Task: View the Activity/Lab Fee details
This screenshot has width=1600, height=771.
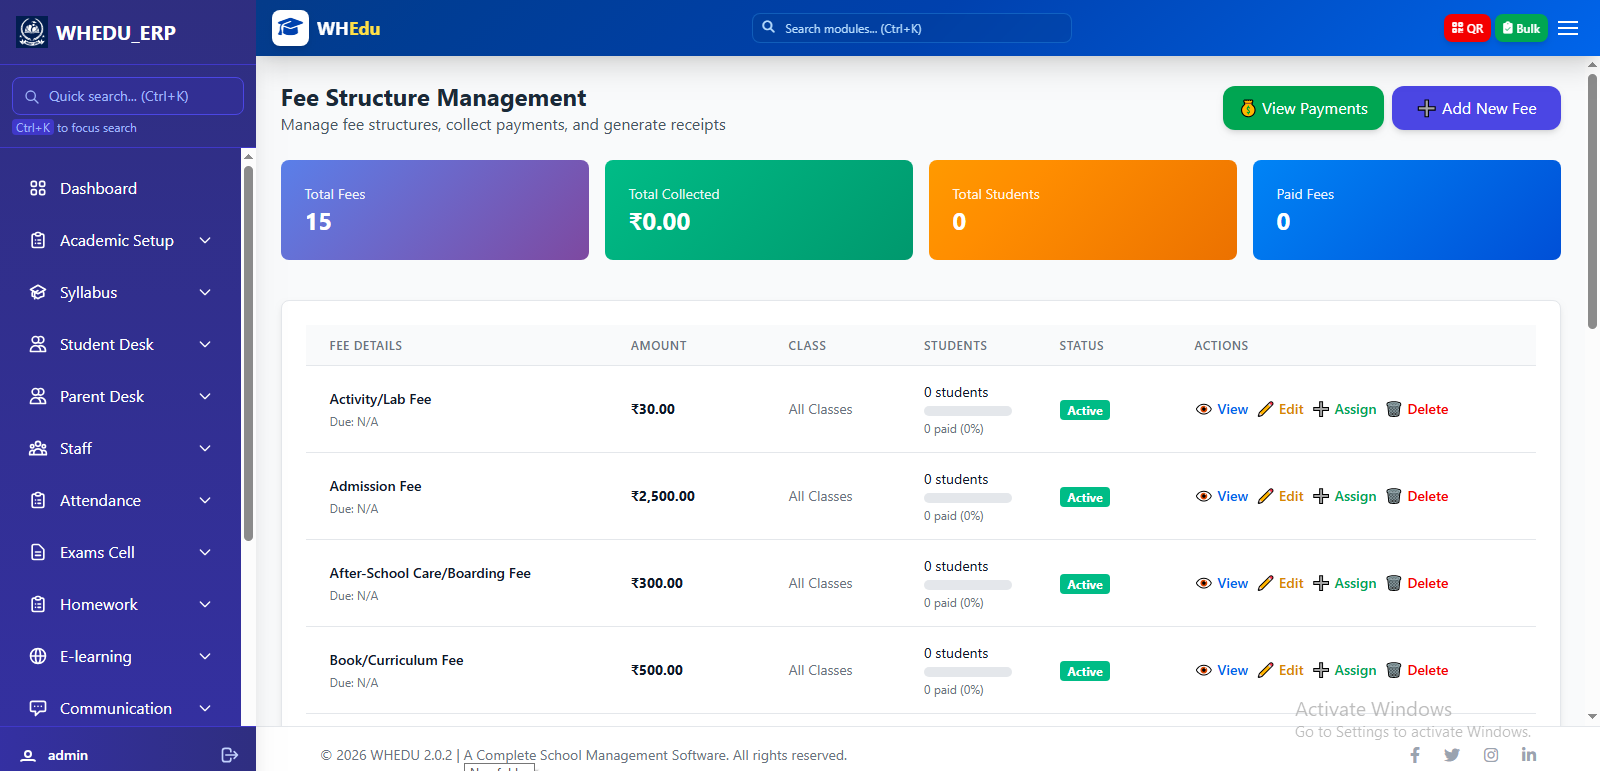Action: [x=1222, y=409]
